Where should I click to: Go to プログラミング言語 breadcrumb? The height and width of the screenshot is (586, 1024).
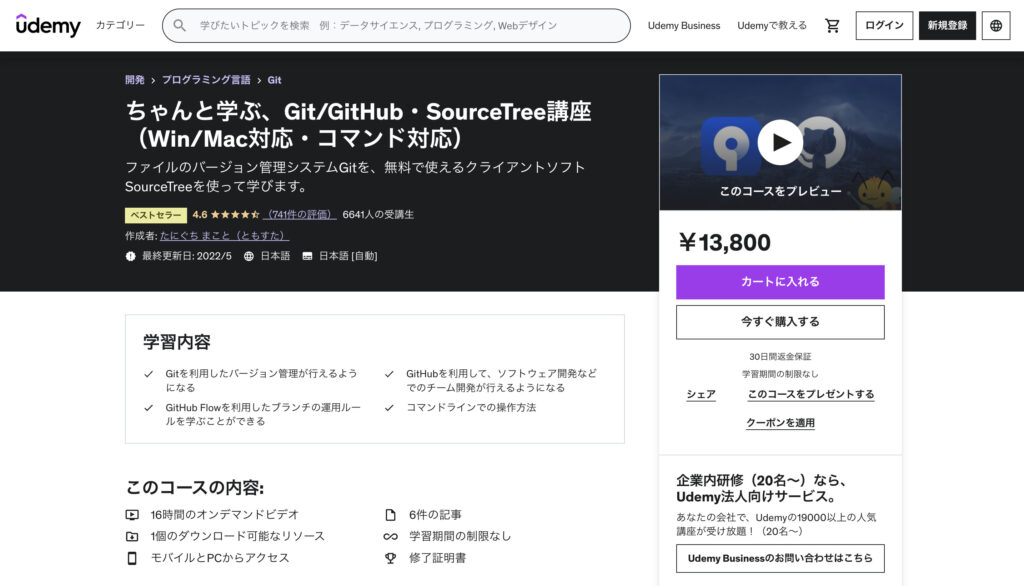[x=206, y=80]
